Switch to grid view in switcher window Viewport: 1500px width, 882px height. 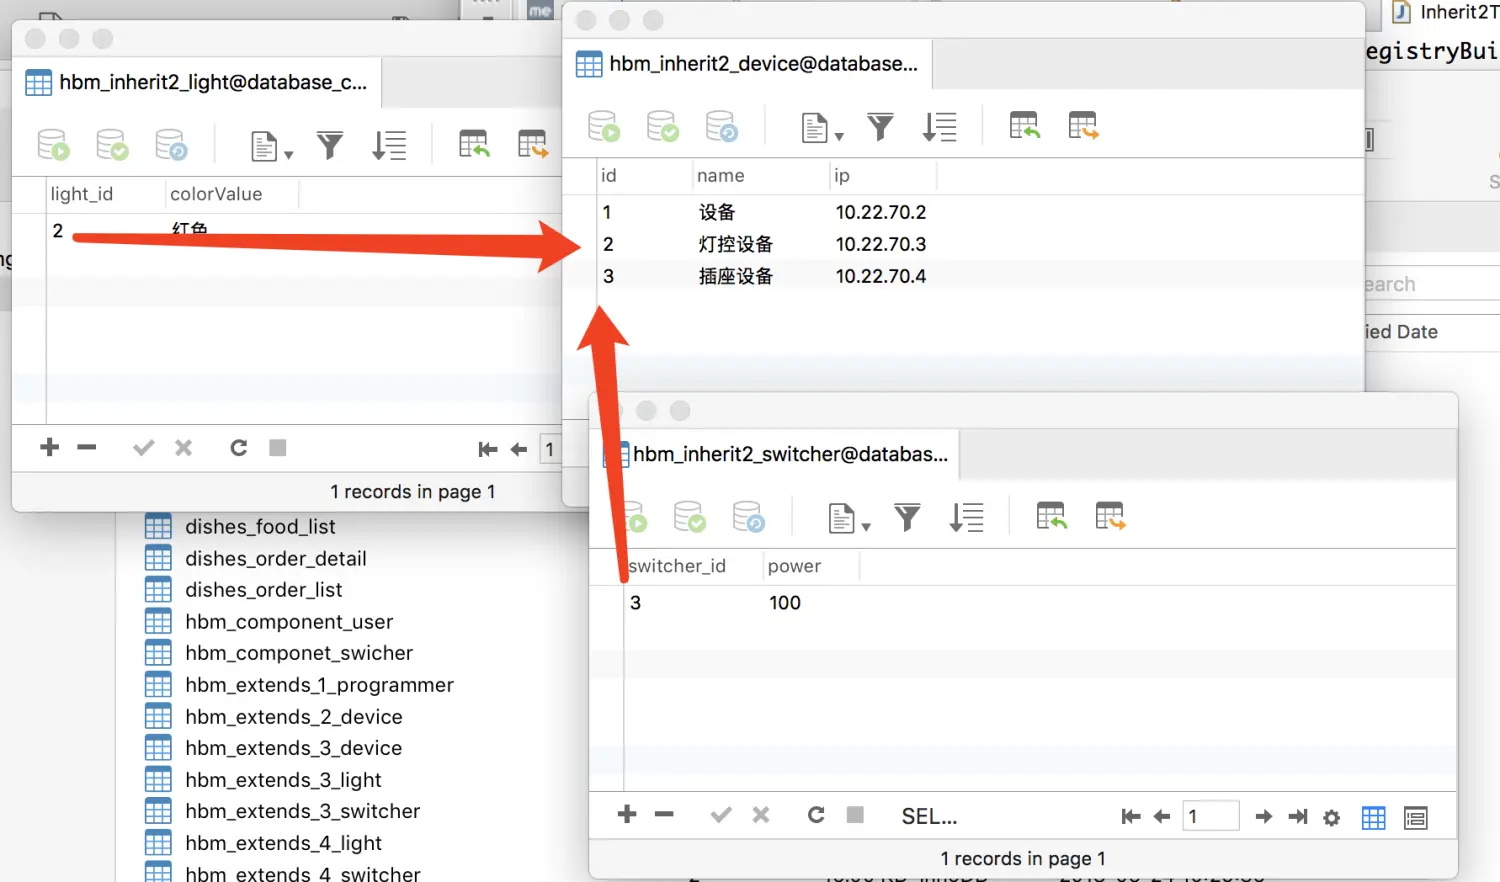point(1374,818)
